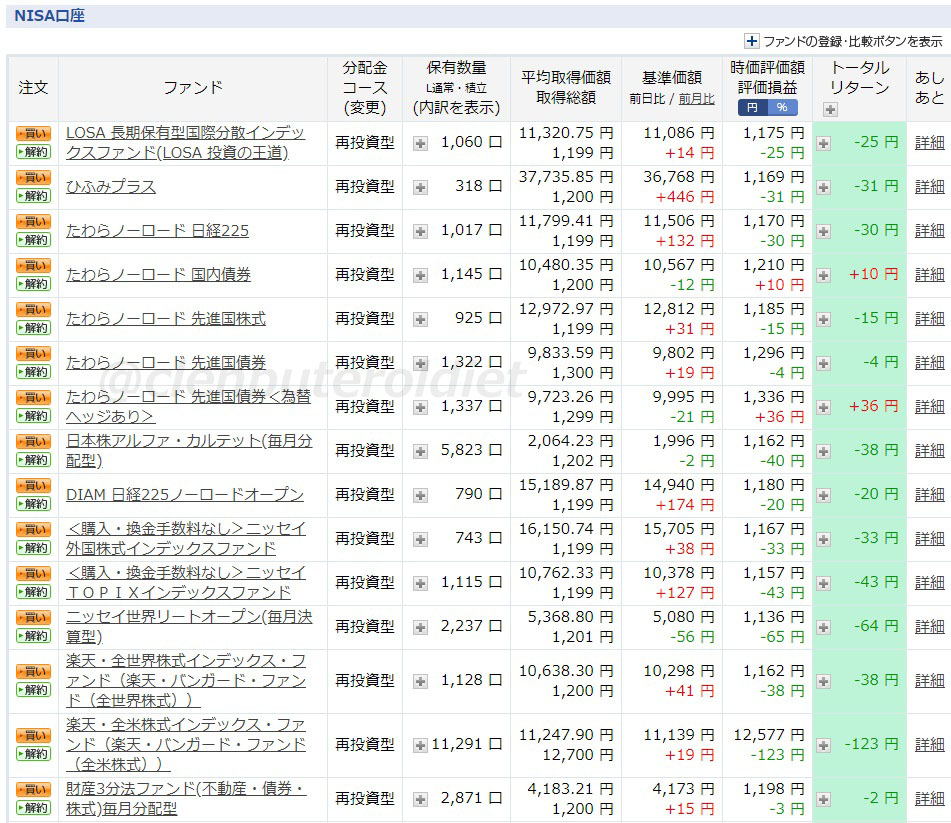Click 詳細 link for 楽天・全米株式 row

(929, 744)
